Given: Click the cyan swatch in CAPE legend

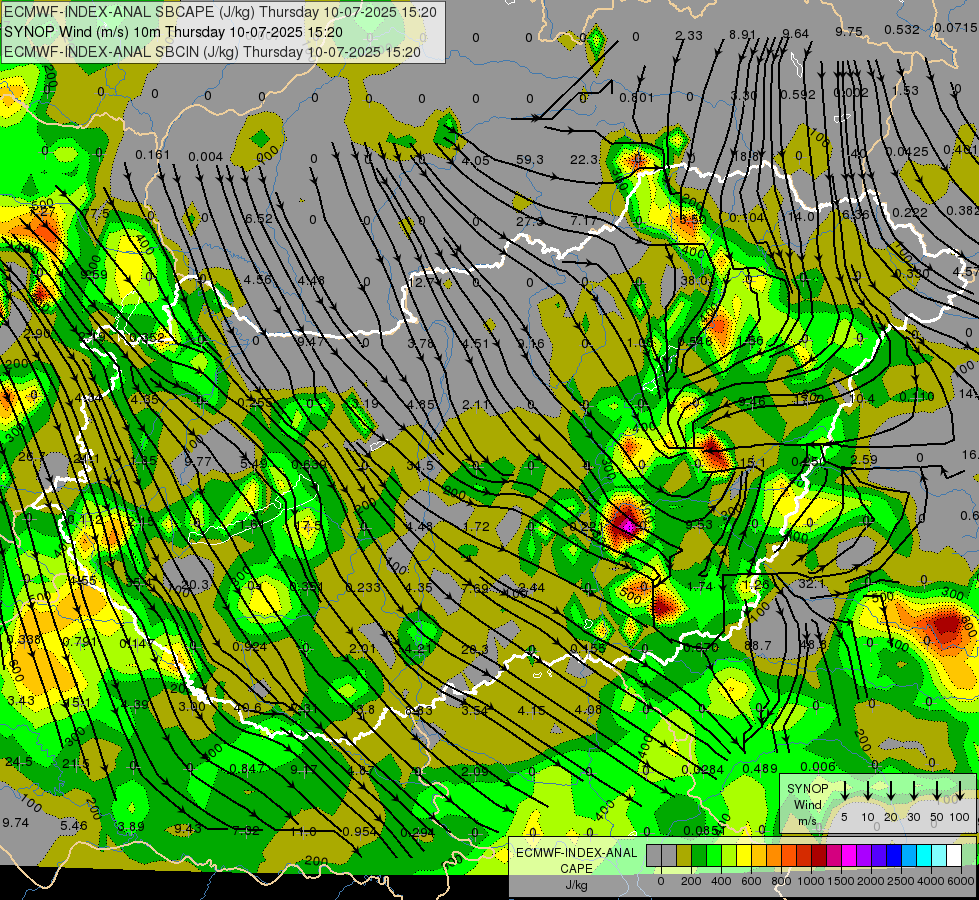Looking at the screenshot, I should (923, 856).
